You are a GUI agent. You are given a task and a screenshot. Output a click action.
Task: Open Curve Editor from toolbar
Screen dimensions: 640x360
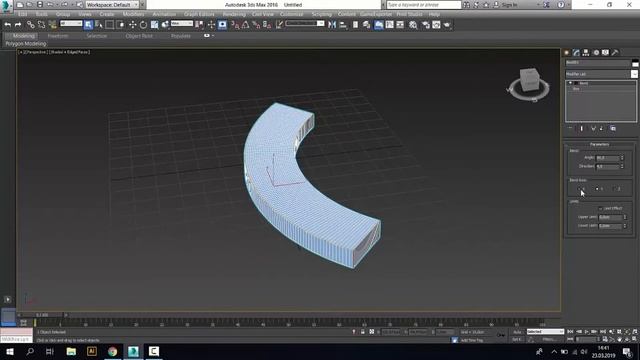click(x=389, y=25)
